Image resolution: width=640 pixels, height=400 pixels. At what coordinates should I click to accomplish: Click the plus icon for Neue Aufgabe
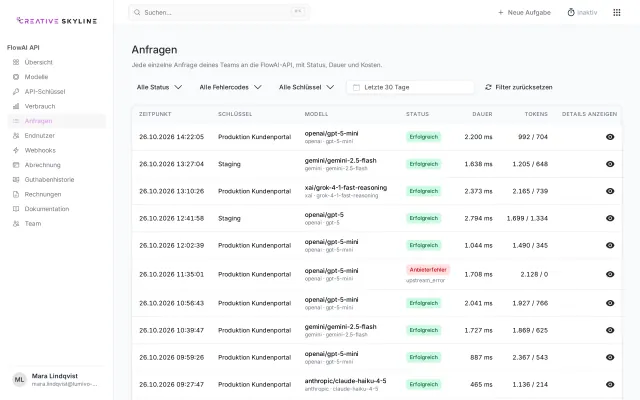501,13
